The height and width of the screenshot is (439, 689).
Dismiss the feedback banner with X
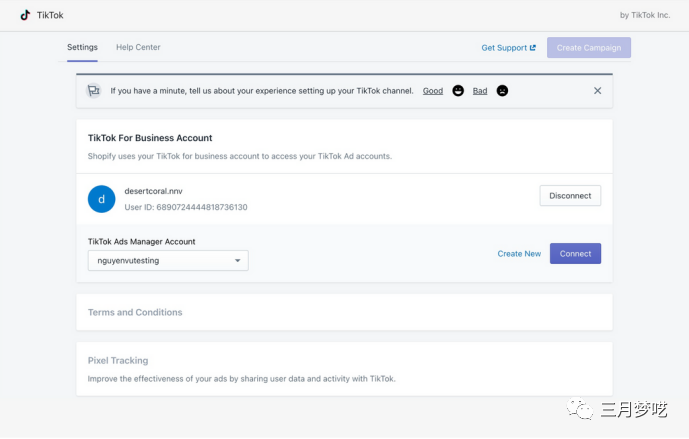coord(597,91)
